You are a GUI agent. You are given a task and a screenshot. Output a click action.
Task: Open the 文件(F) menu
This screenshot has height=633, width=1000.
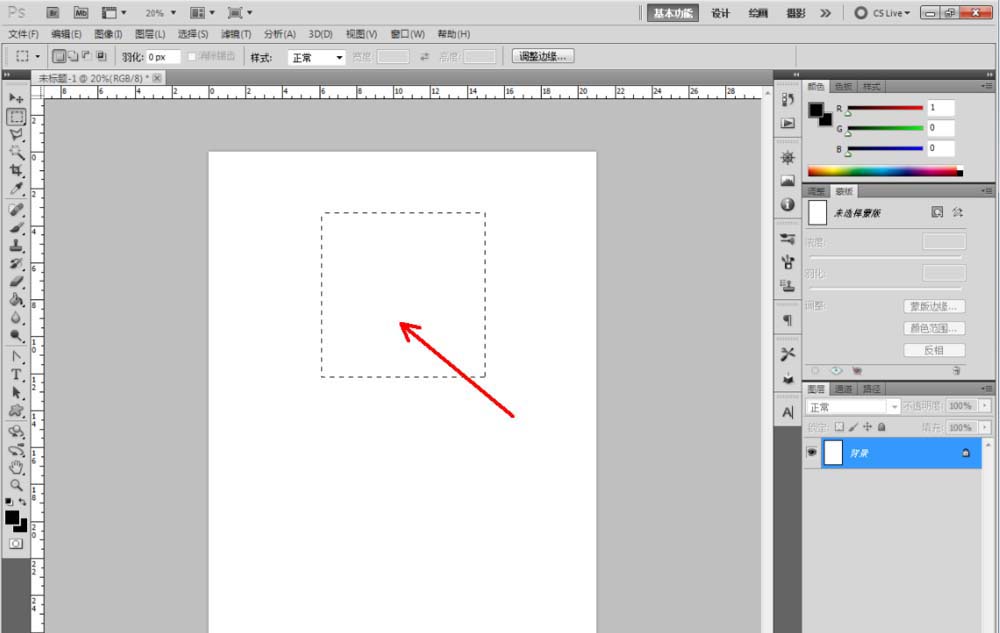[24, 34]
